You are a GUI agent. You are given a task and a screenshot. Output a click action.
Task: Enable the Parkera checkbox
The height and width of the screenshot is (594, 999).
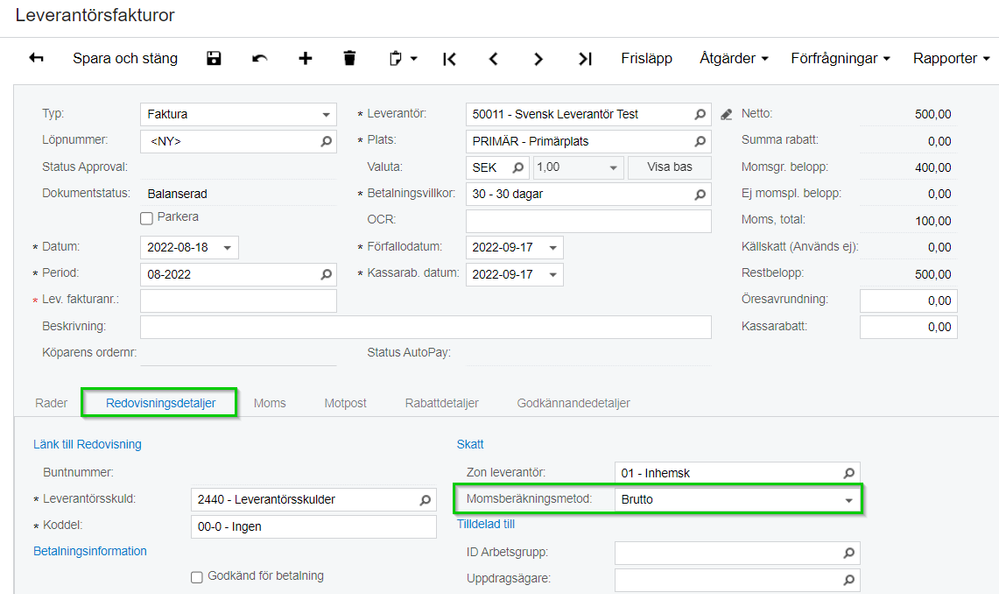(147, 218)
